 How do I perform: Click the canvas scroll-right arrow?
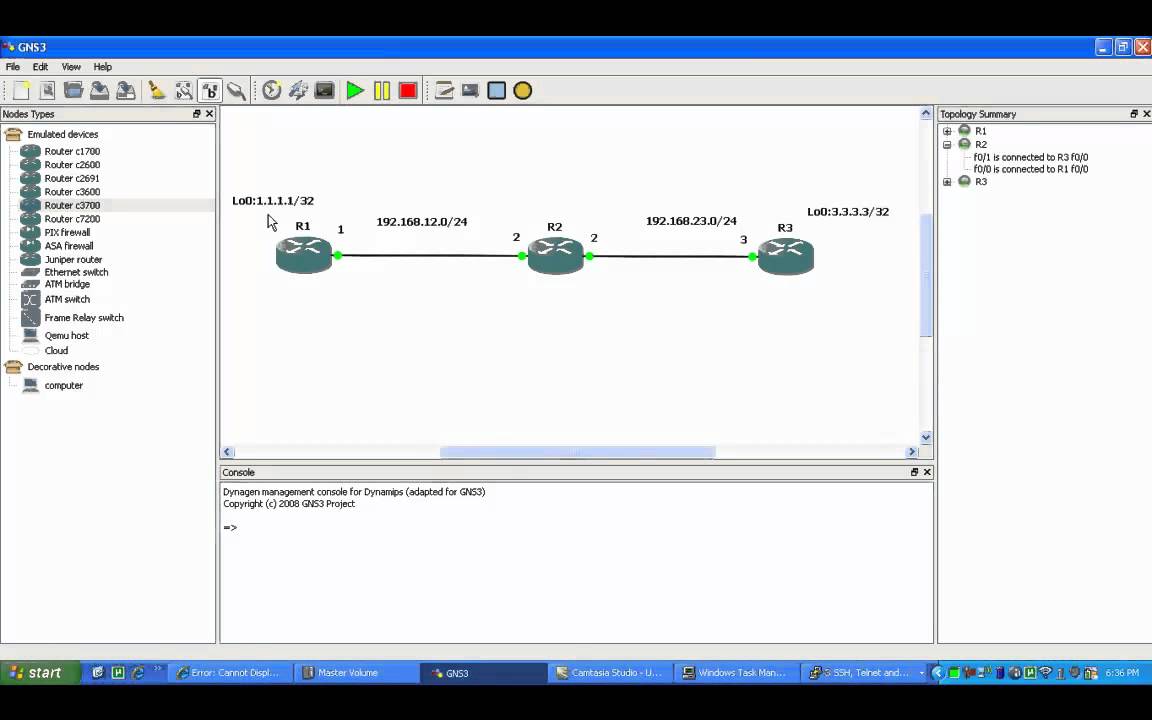click(x=912, y=452)
